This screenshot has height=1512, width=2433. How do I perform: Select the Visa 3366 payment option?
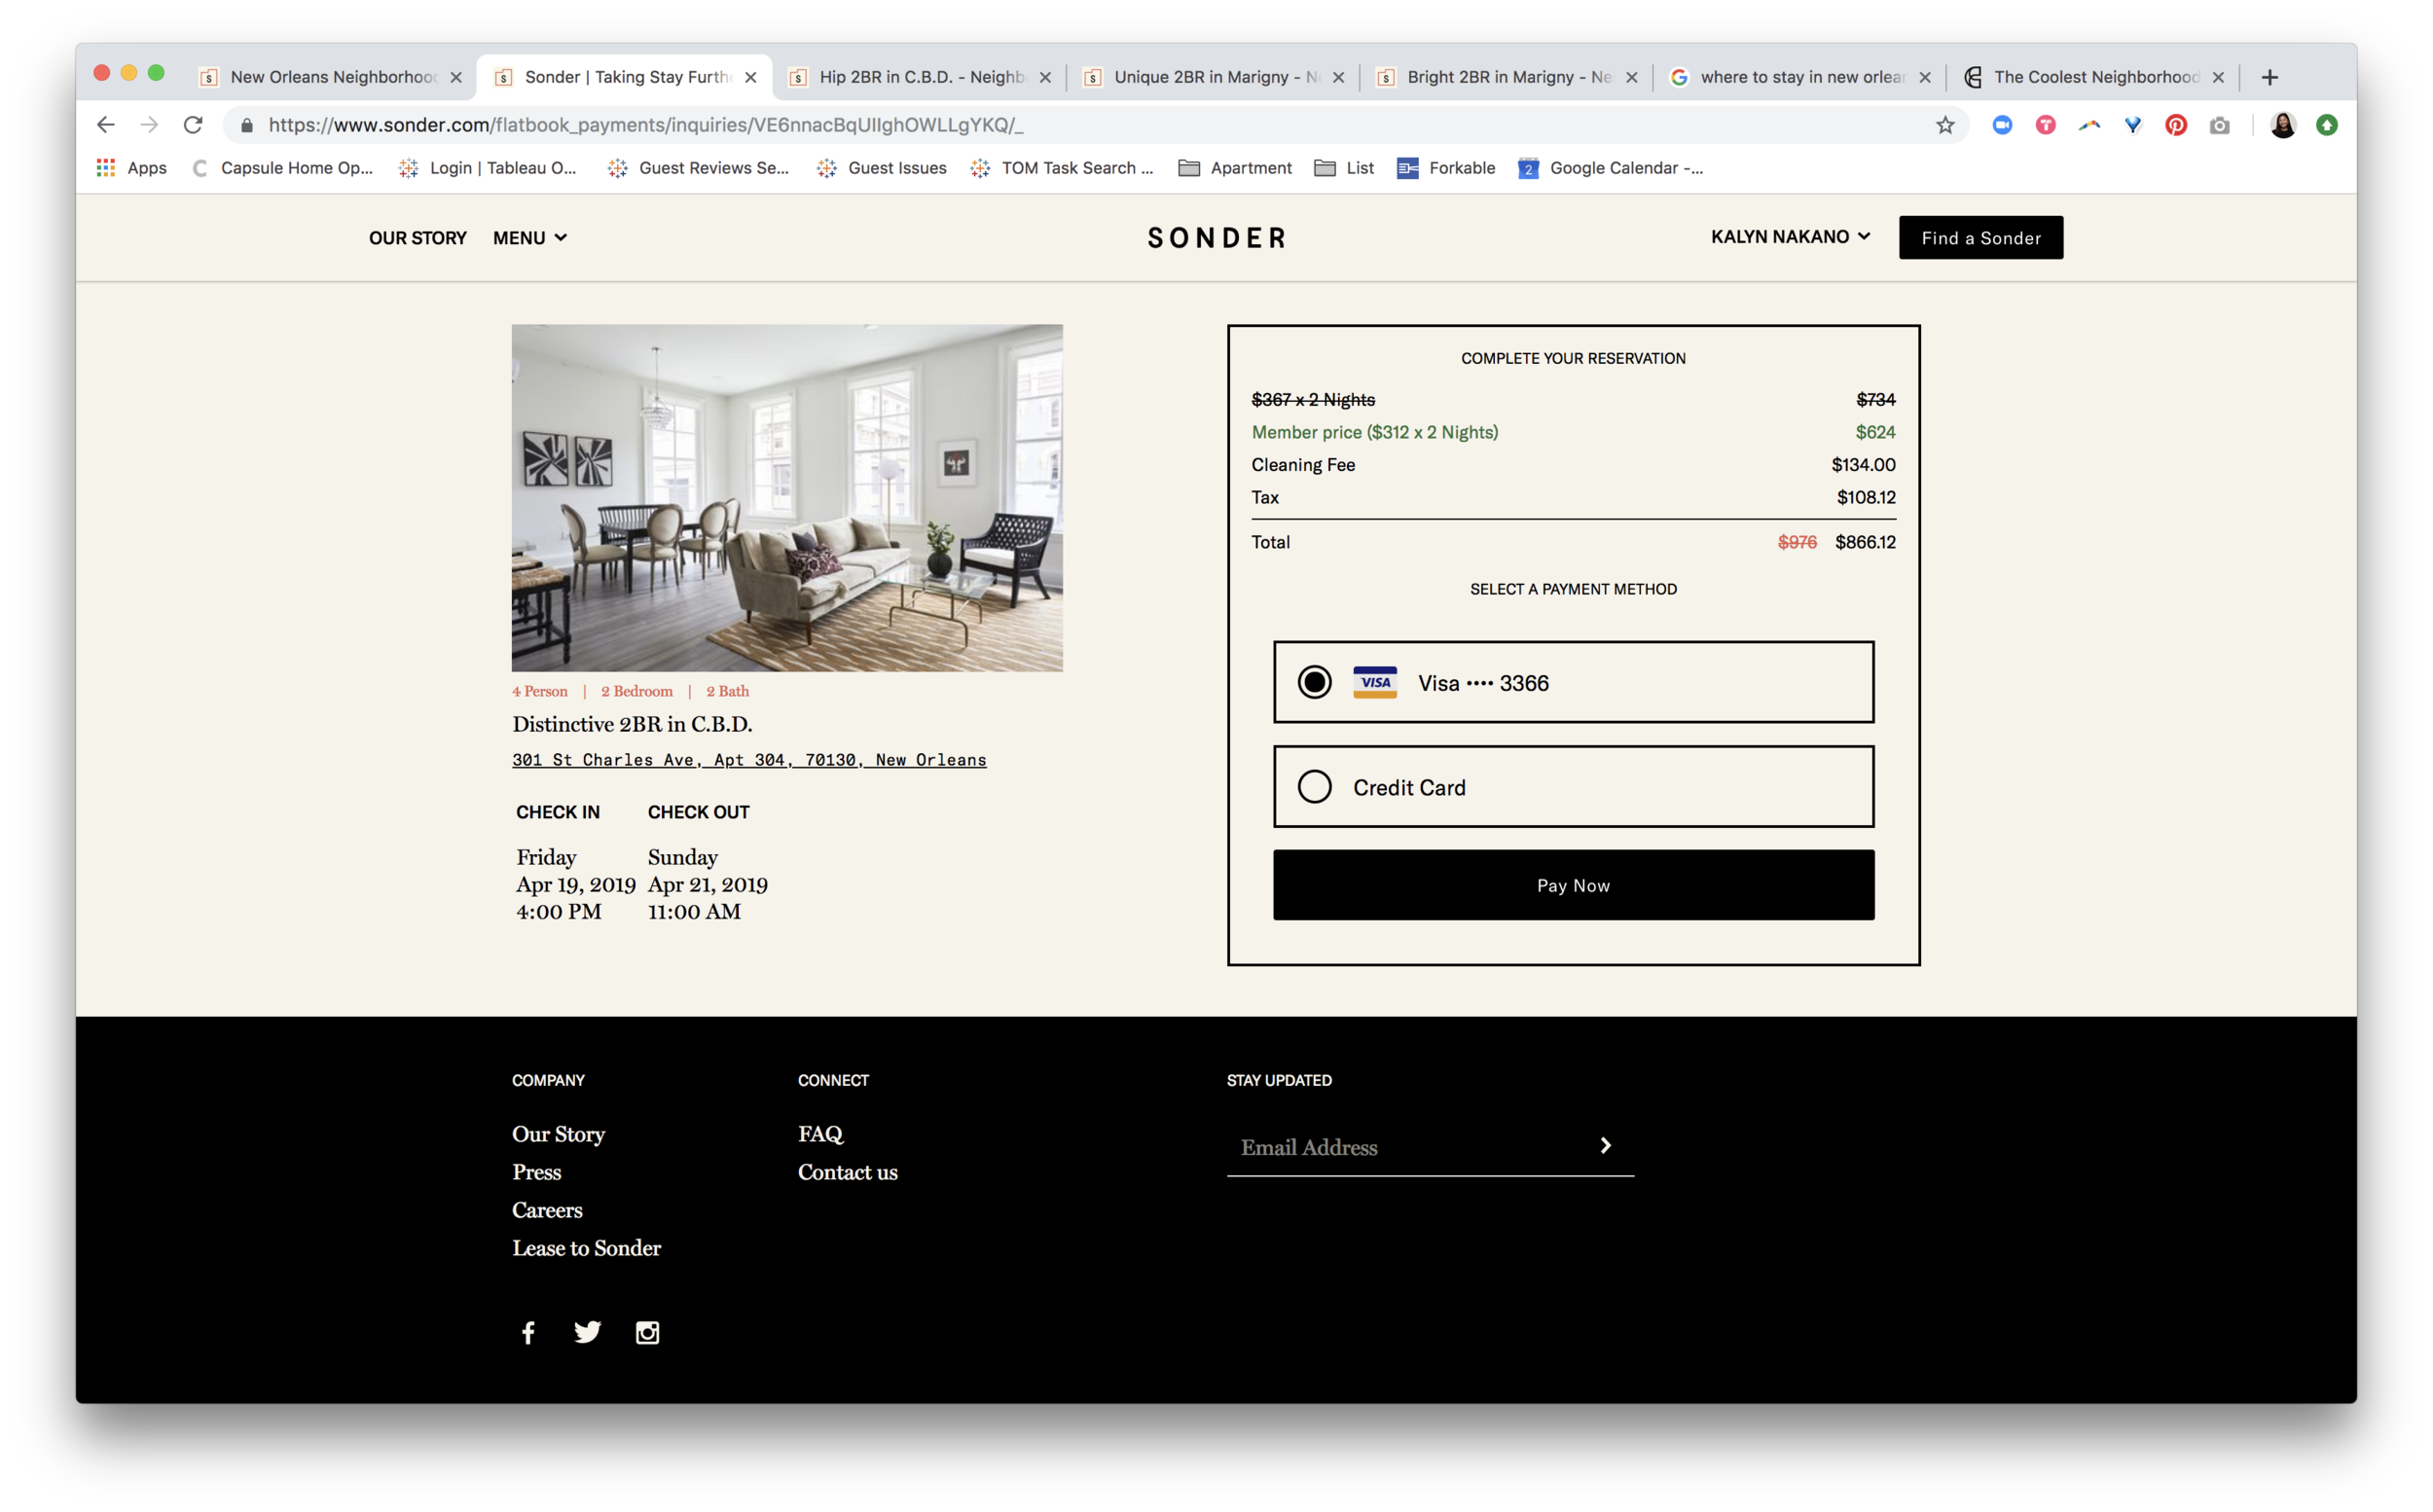1573,682
